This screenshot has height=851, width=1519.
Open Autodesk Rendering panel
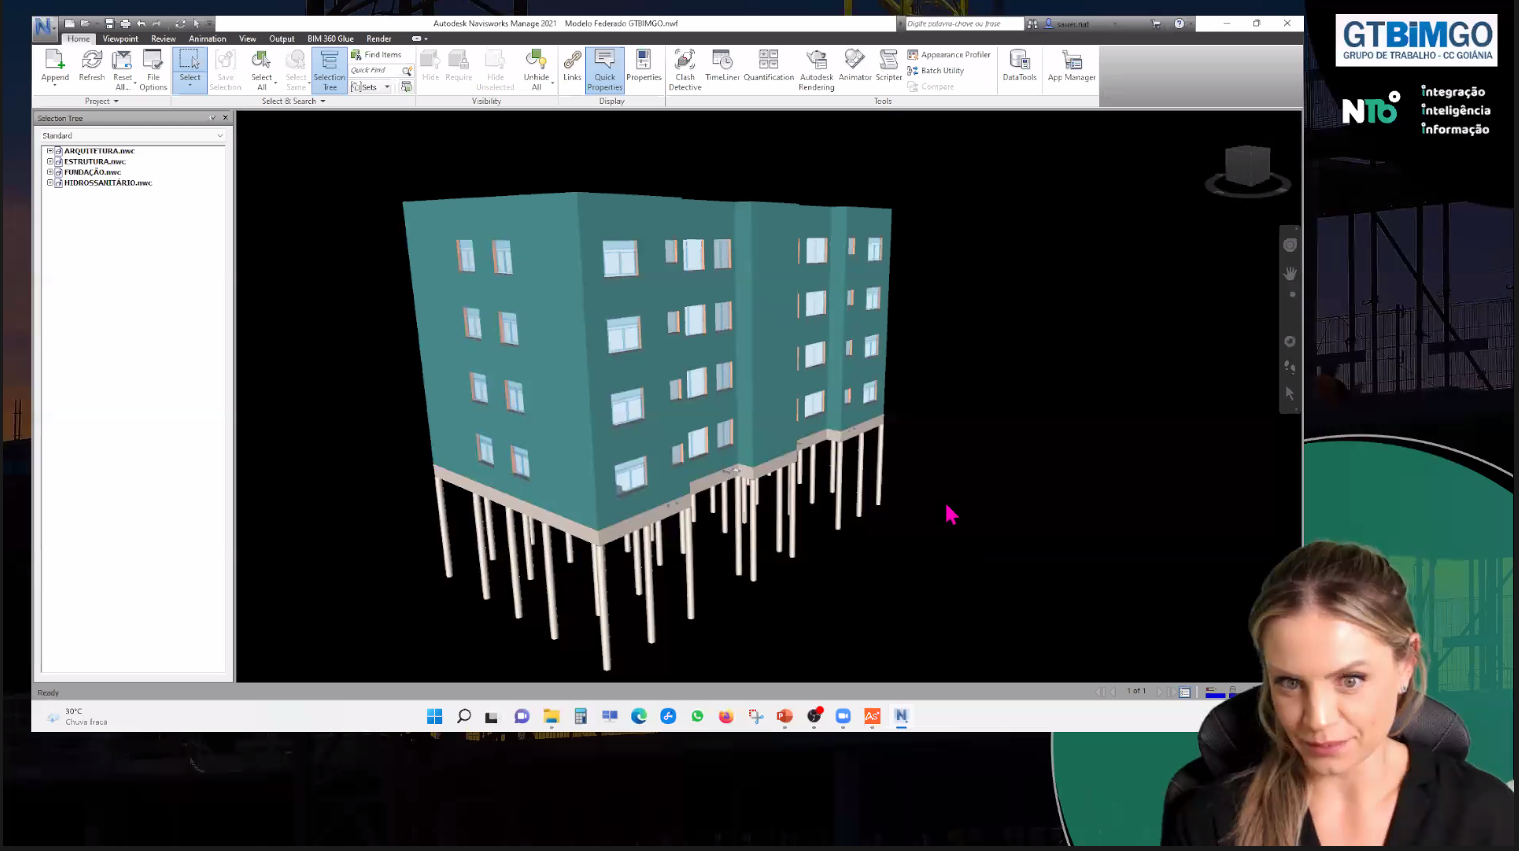tap(816, 68)
